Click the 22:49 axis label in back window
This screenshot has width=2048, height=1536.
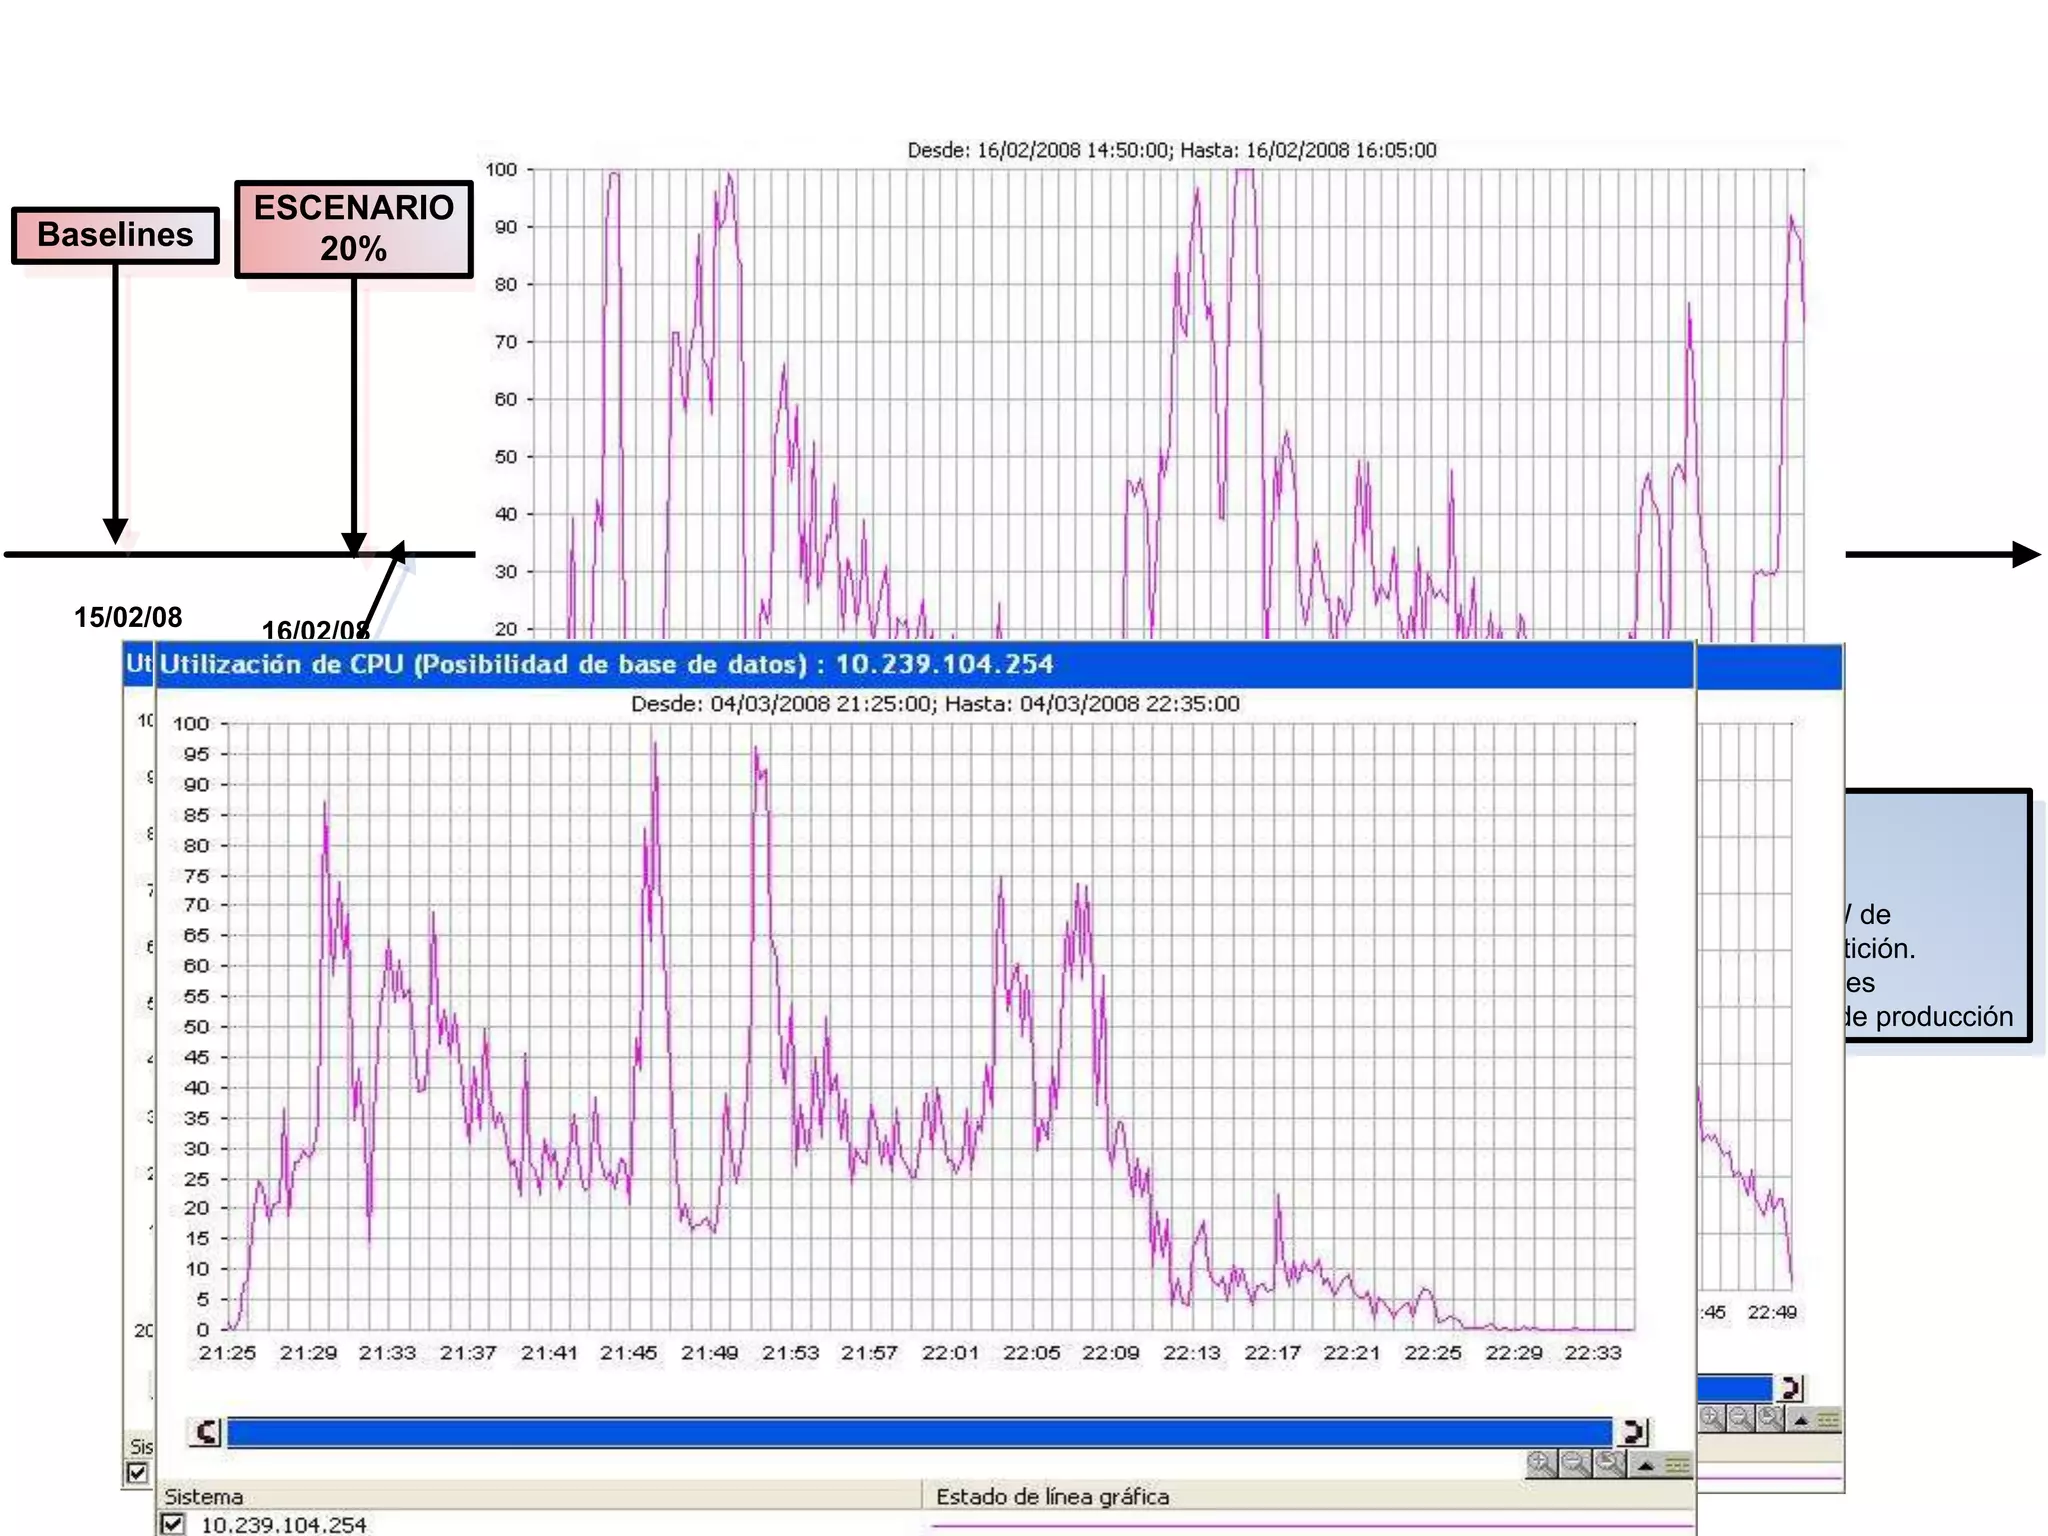coord(1772,1312)
